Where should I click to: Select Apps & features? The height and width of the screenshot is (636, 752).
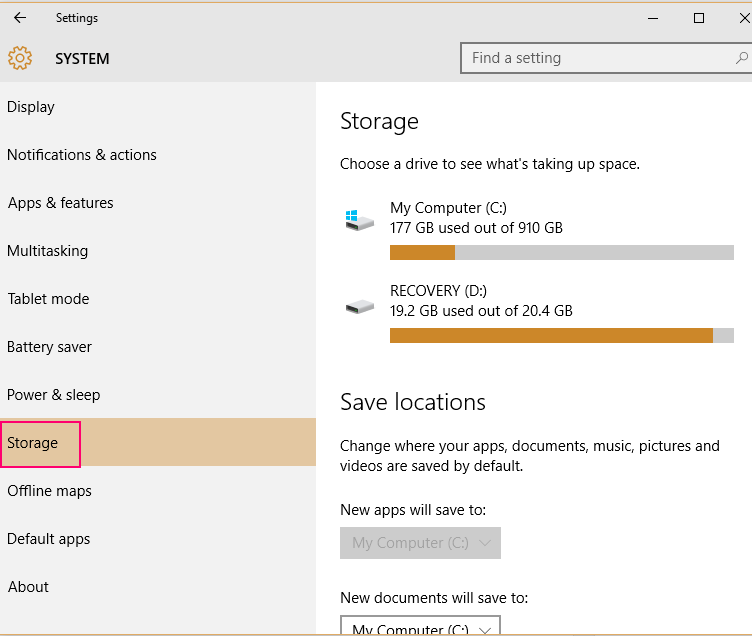pyautogui.click(x=158, y=202)
